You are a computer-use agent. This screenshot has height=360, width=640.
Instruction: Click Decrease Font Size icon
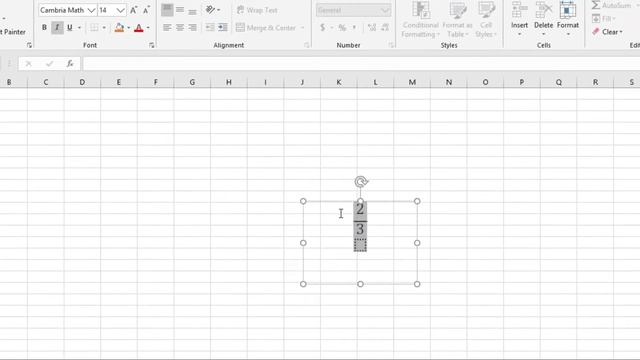[146, 10]
